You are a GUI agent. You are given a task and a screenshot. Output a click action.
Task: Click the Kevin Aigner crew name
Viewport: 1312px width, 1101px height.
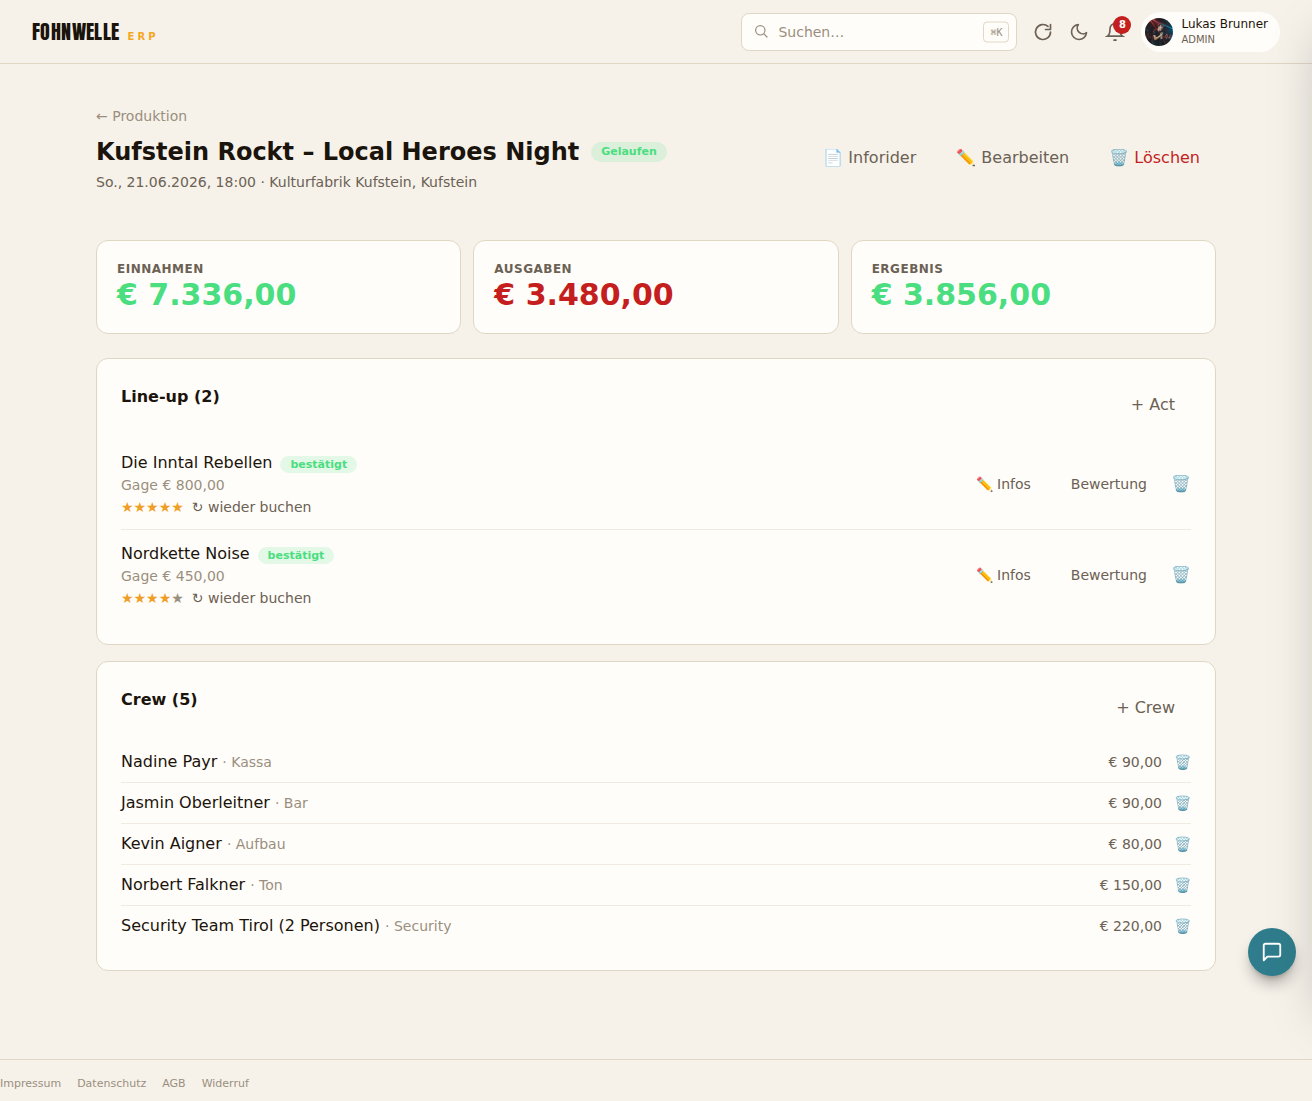(x=172, y=843)
